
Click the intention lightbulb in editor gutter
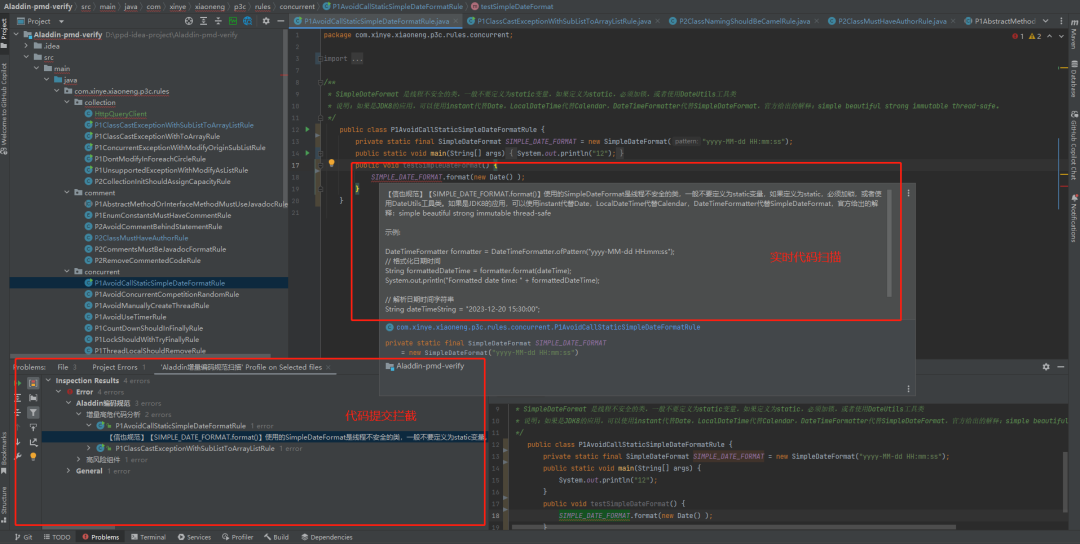[x=331, y=164]
